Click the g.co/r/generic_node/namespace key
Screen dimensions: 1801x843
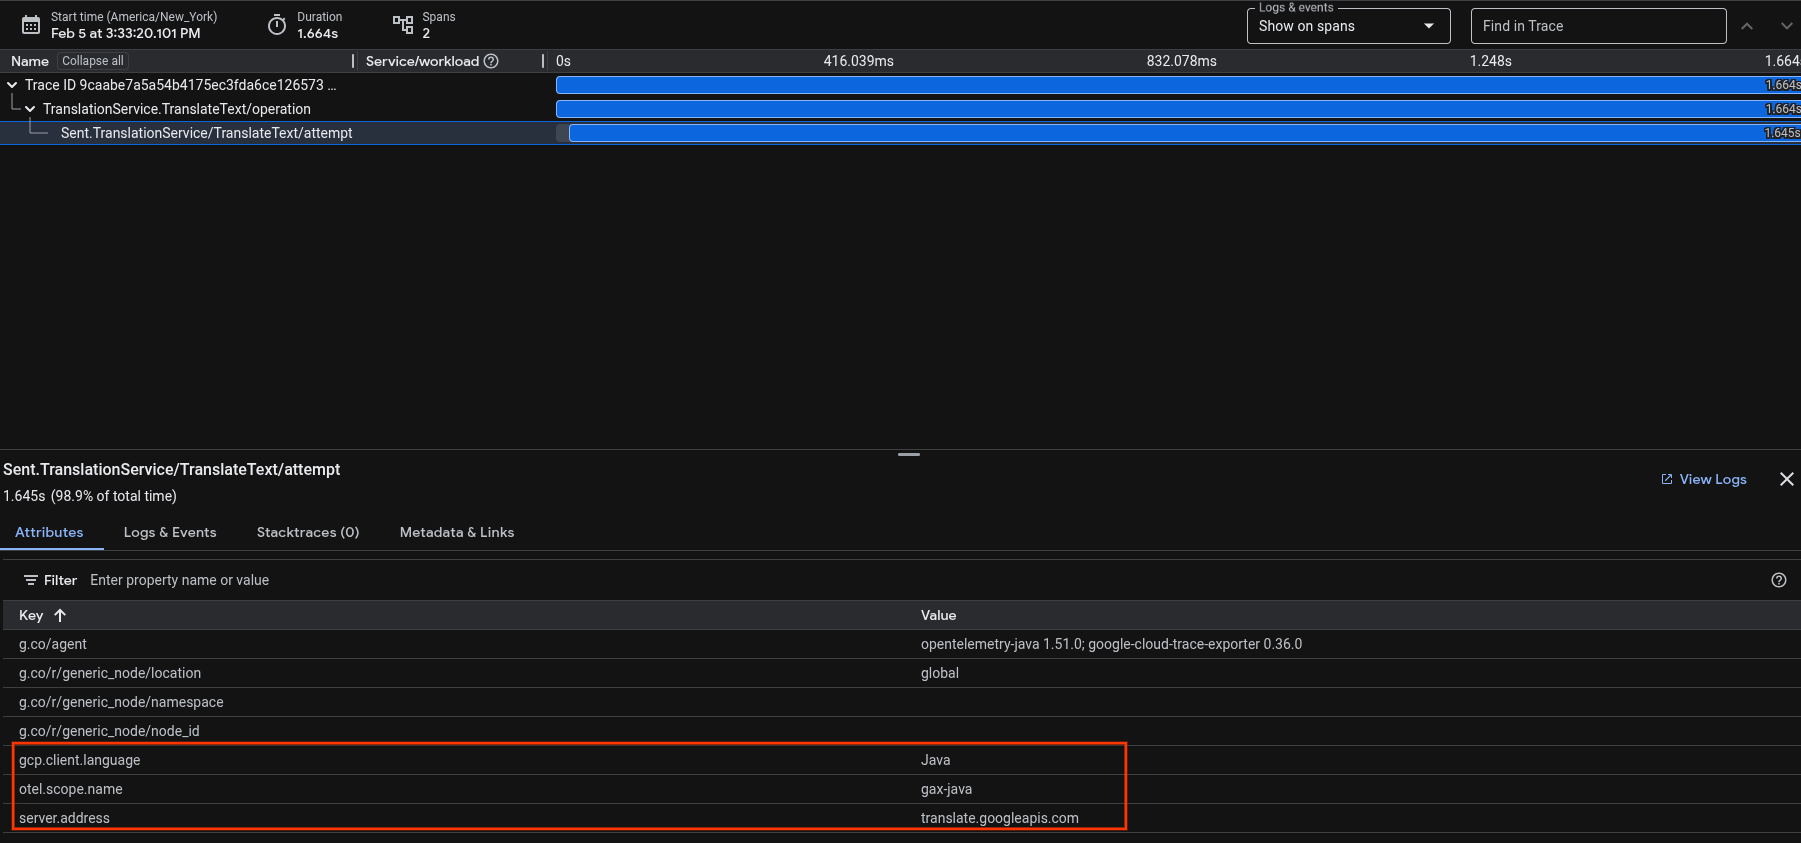tap(121, 702)
